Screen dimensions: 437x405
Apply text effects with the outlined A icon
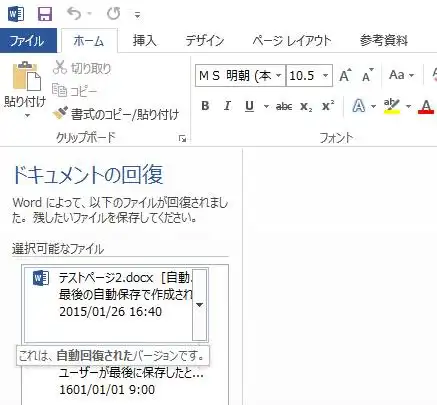(x=358, y=106)
